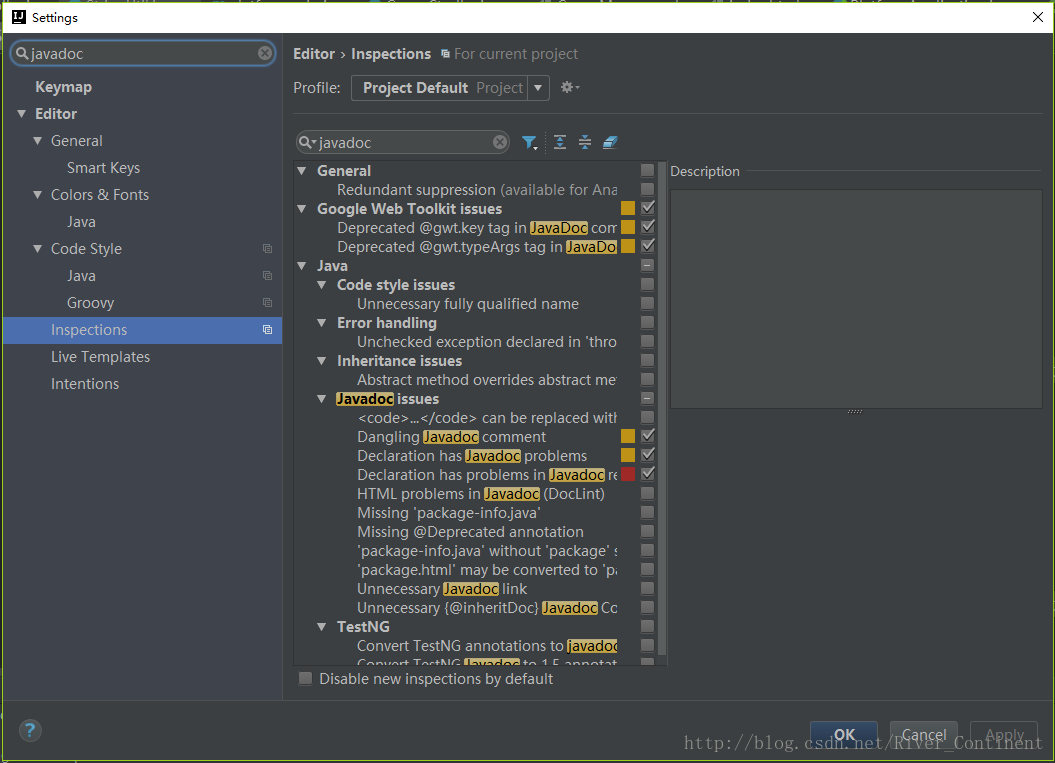Click red severity swatch for Javadoc references
The image size is (1055, 763).
[628, 474]
